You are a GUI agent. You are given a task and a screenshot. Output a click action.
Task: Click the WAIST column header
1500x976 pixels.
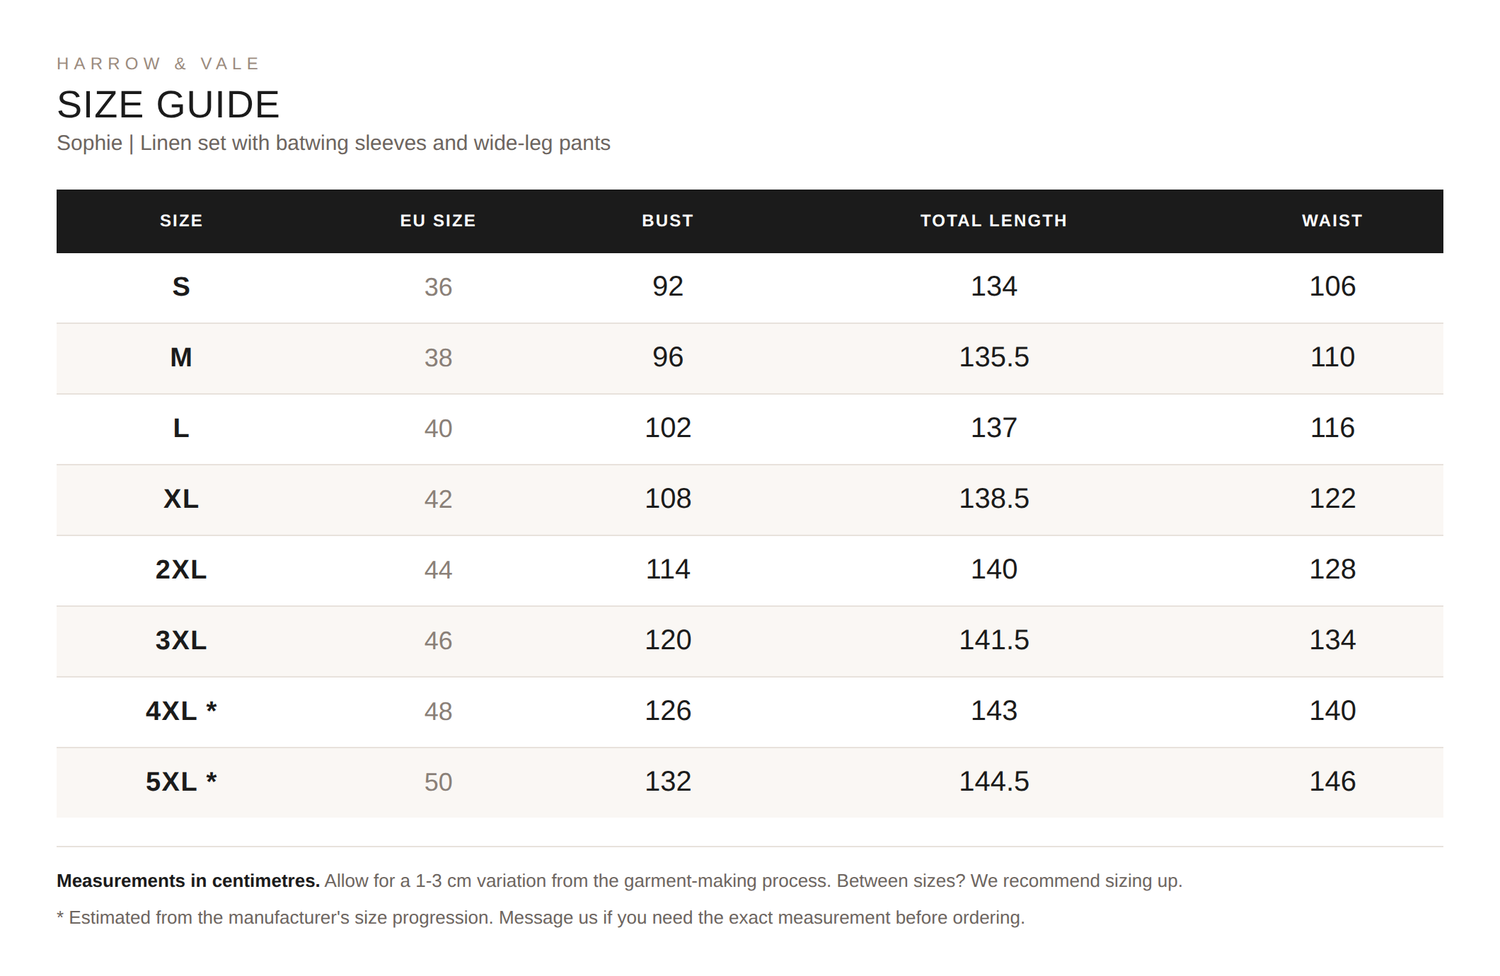(x=1332, y=221)
